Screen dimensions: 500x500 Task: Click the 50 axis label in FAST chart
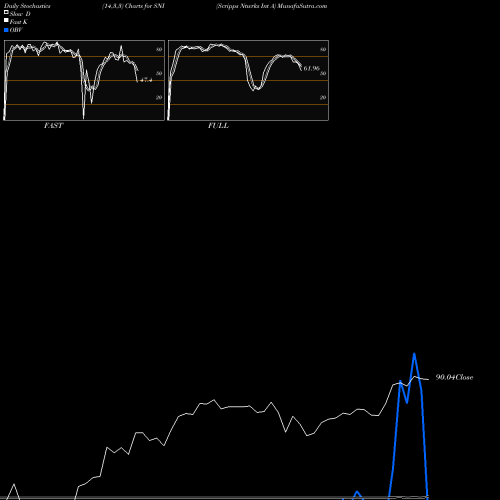click(159, 73)
